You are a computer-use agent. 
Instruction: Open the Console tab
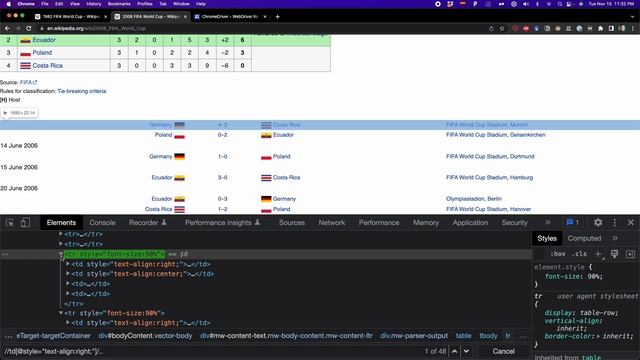(x=102, y=222)
